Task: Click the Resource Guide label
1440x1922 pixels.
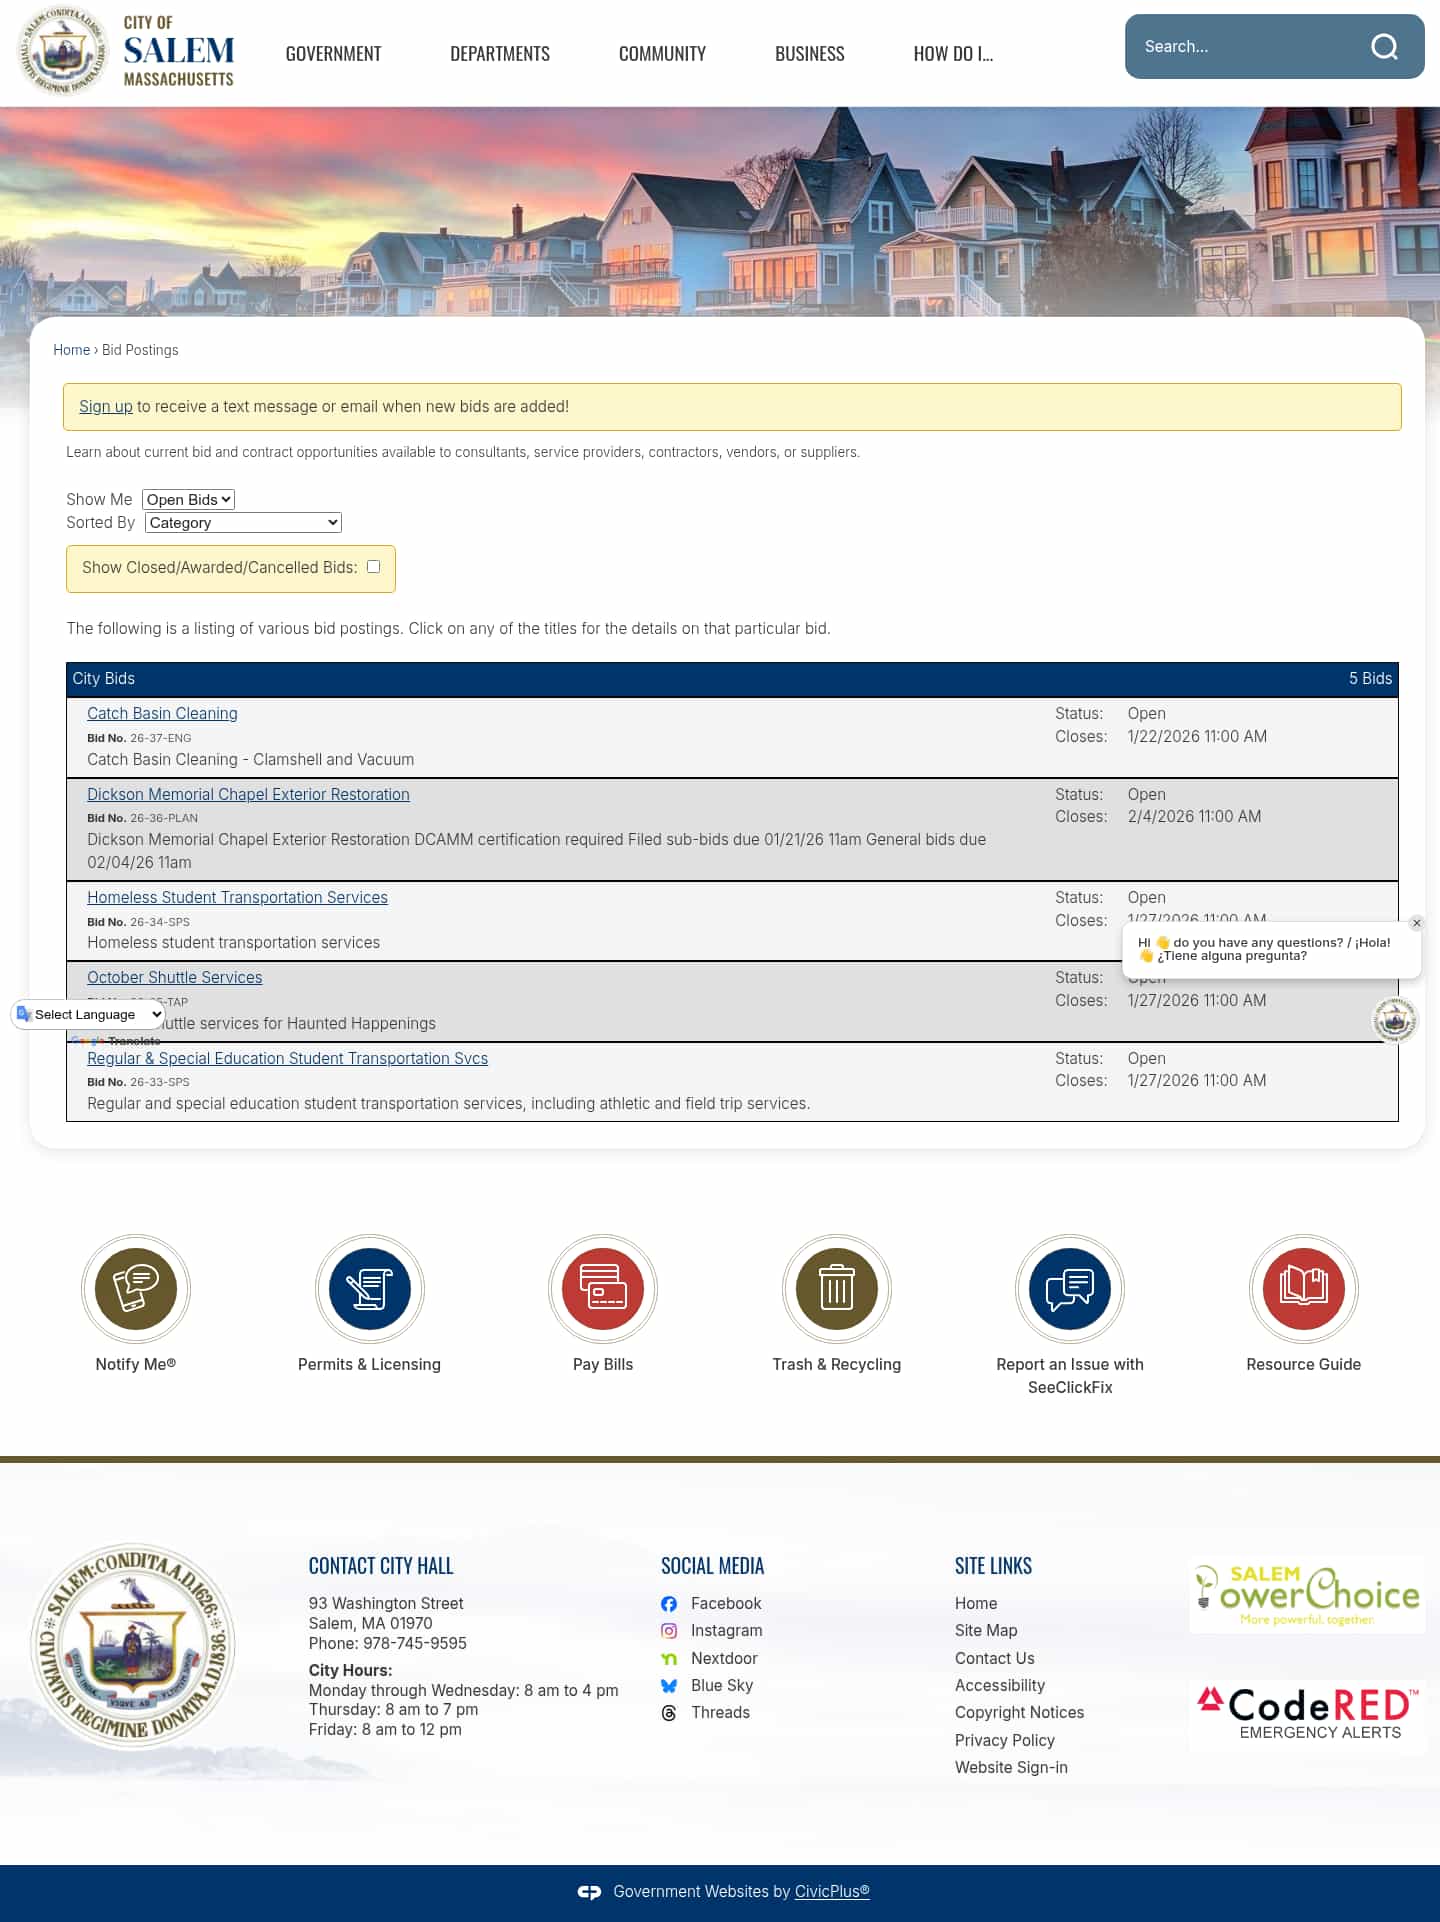Action: (x=1304, y=1365)
